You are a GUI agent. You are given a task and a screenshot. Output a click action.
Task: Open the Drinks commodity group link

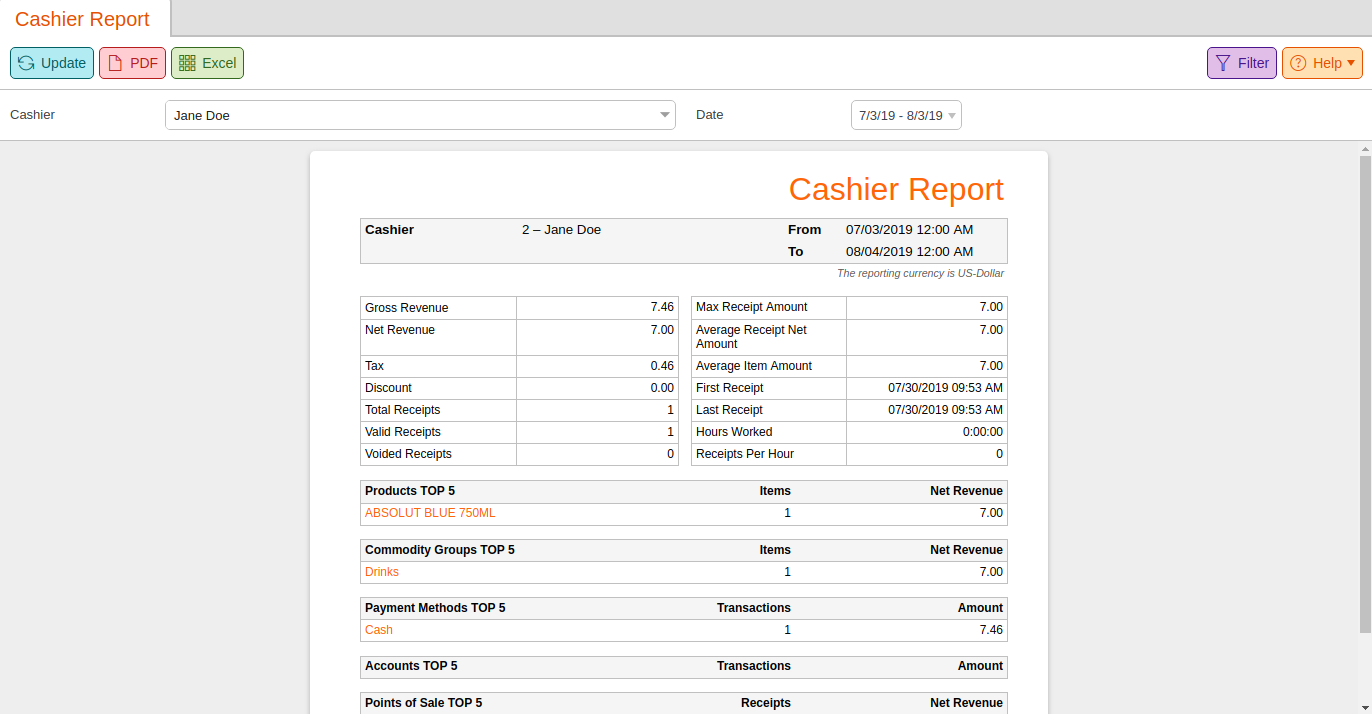tap(382, 572)
